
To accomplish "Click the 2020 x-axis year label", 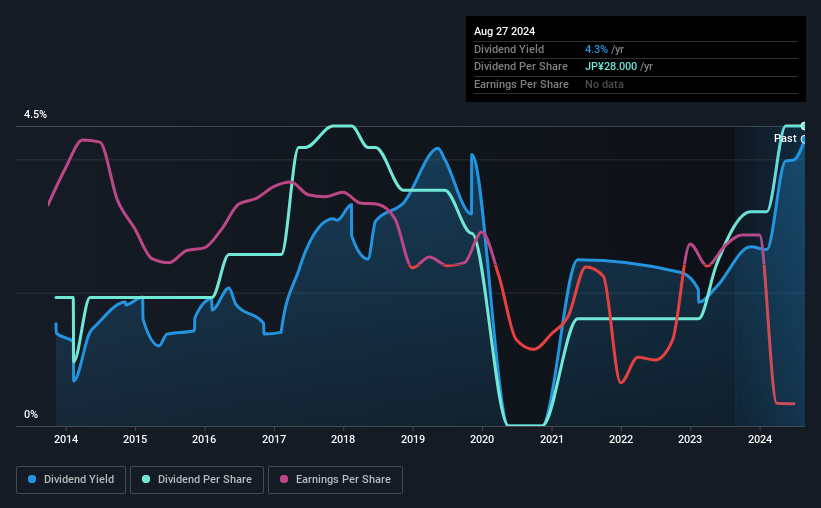I will tap(482, 439).
